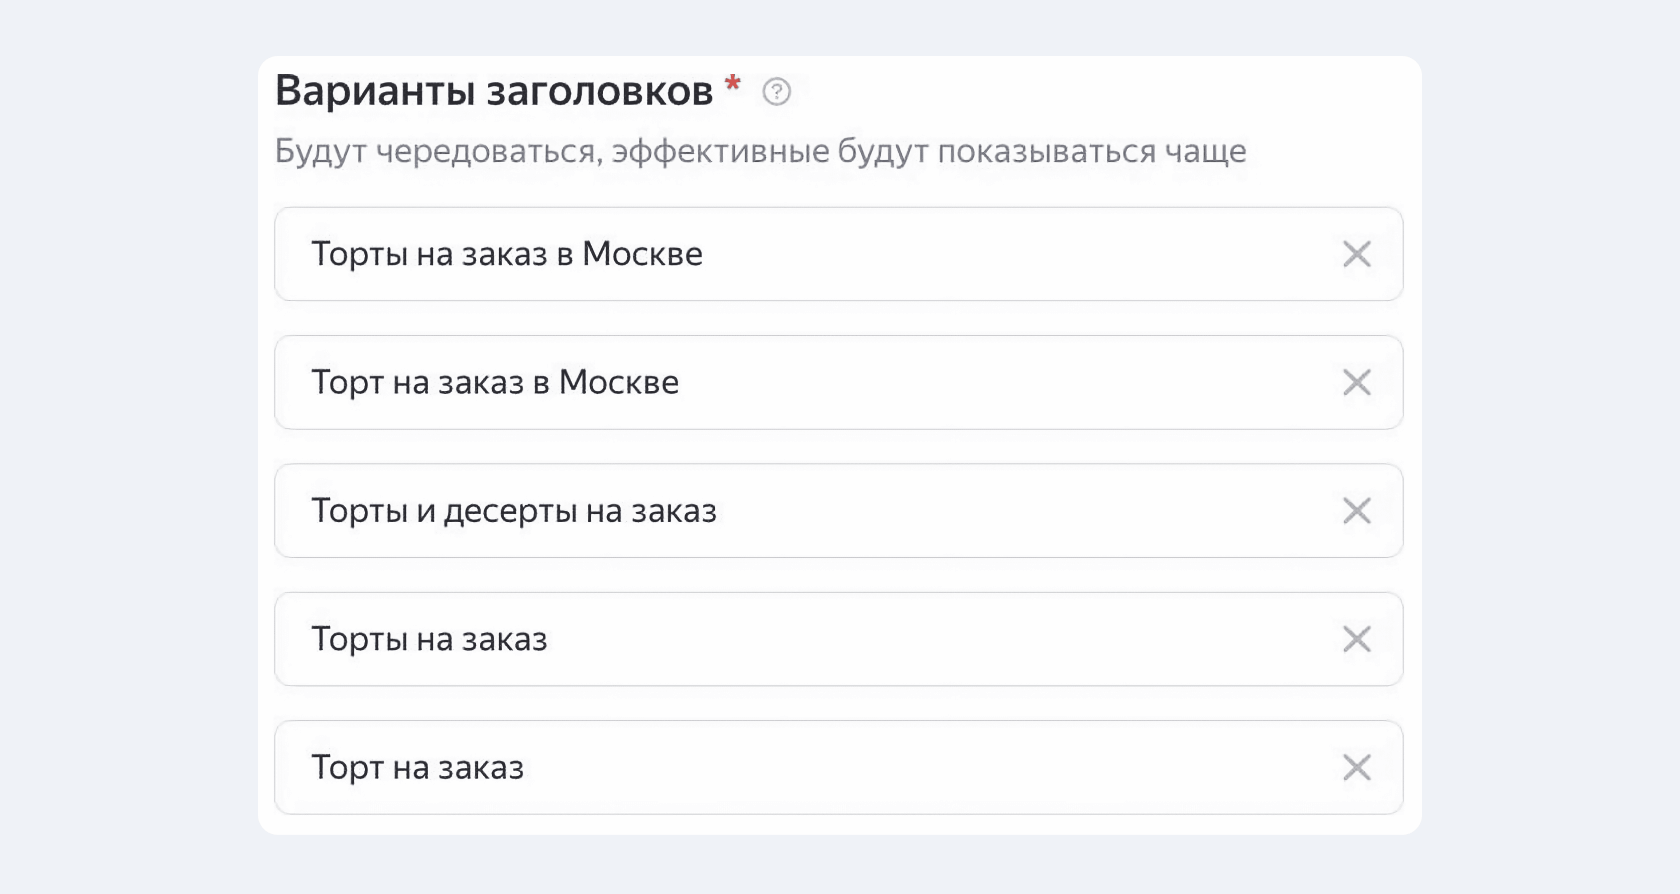Remove the 'Торты и десерты на заказ' headline
The image size is (1680, 894).
pos(1356,511)
